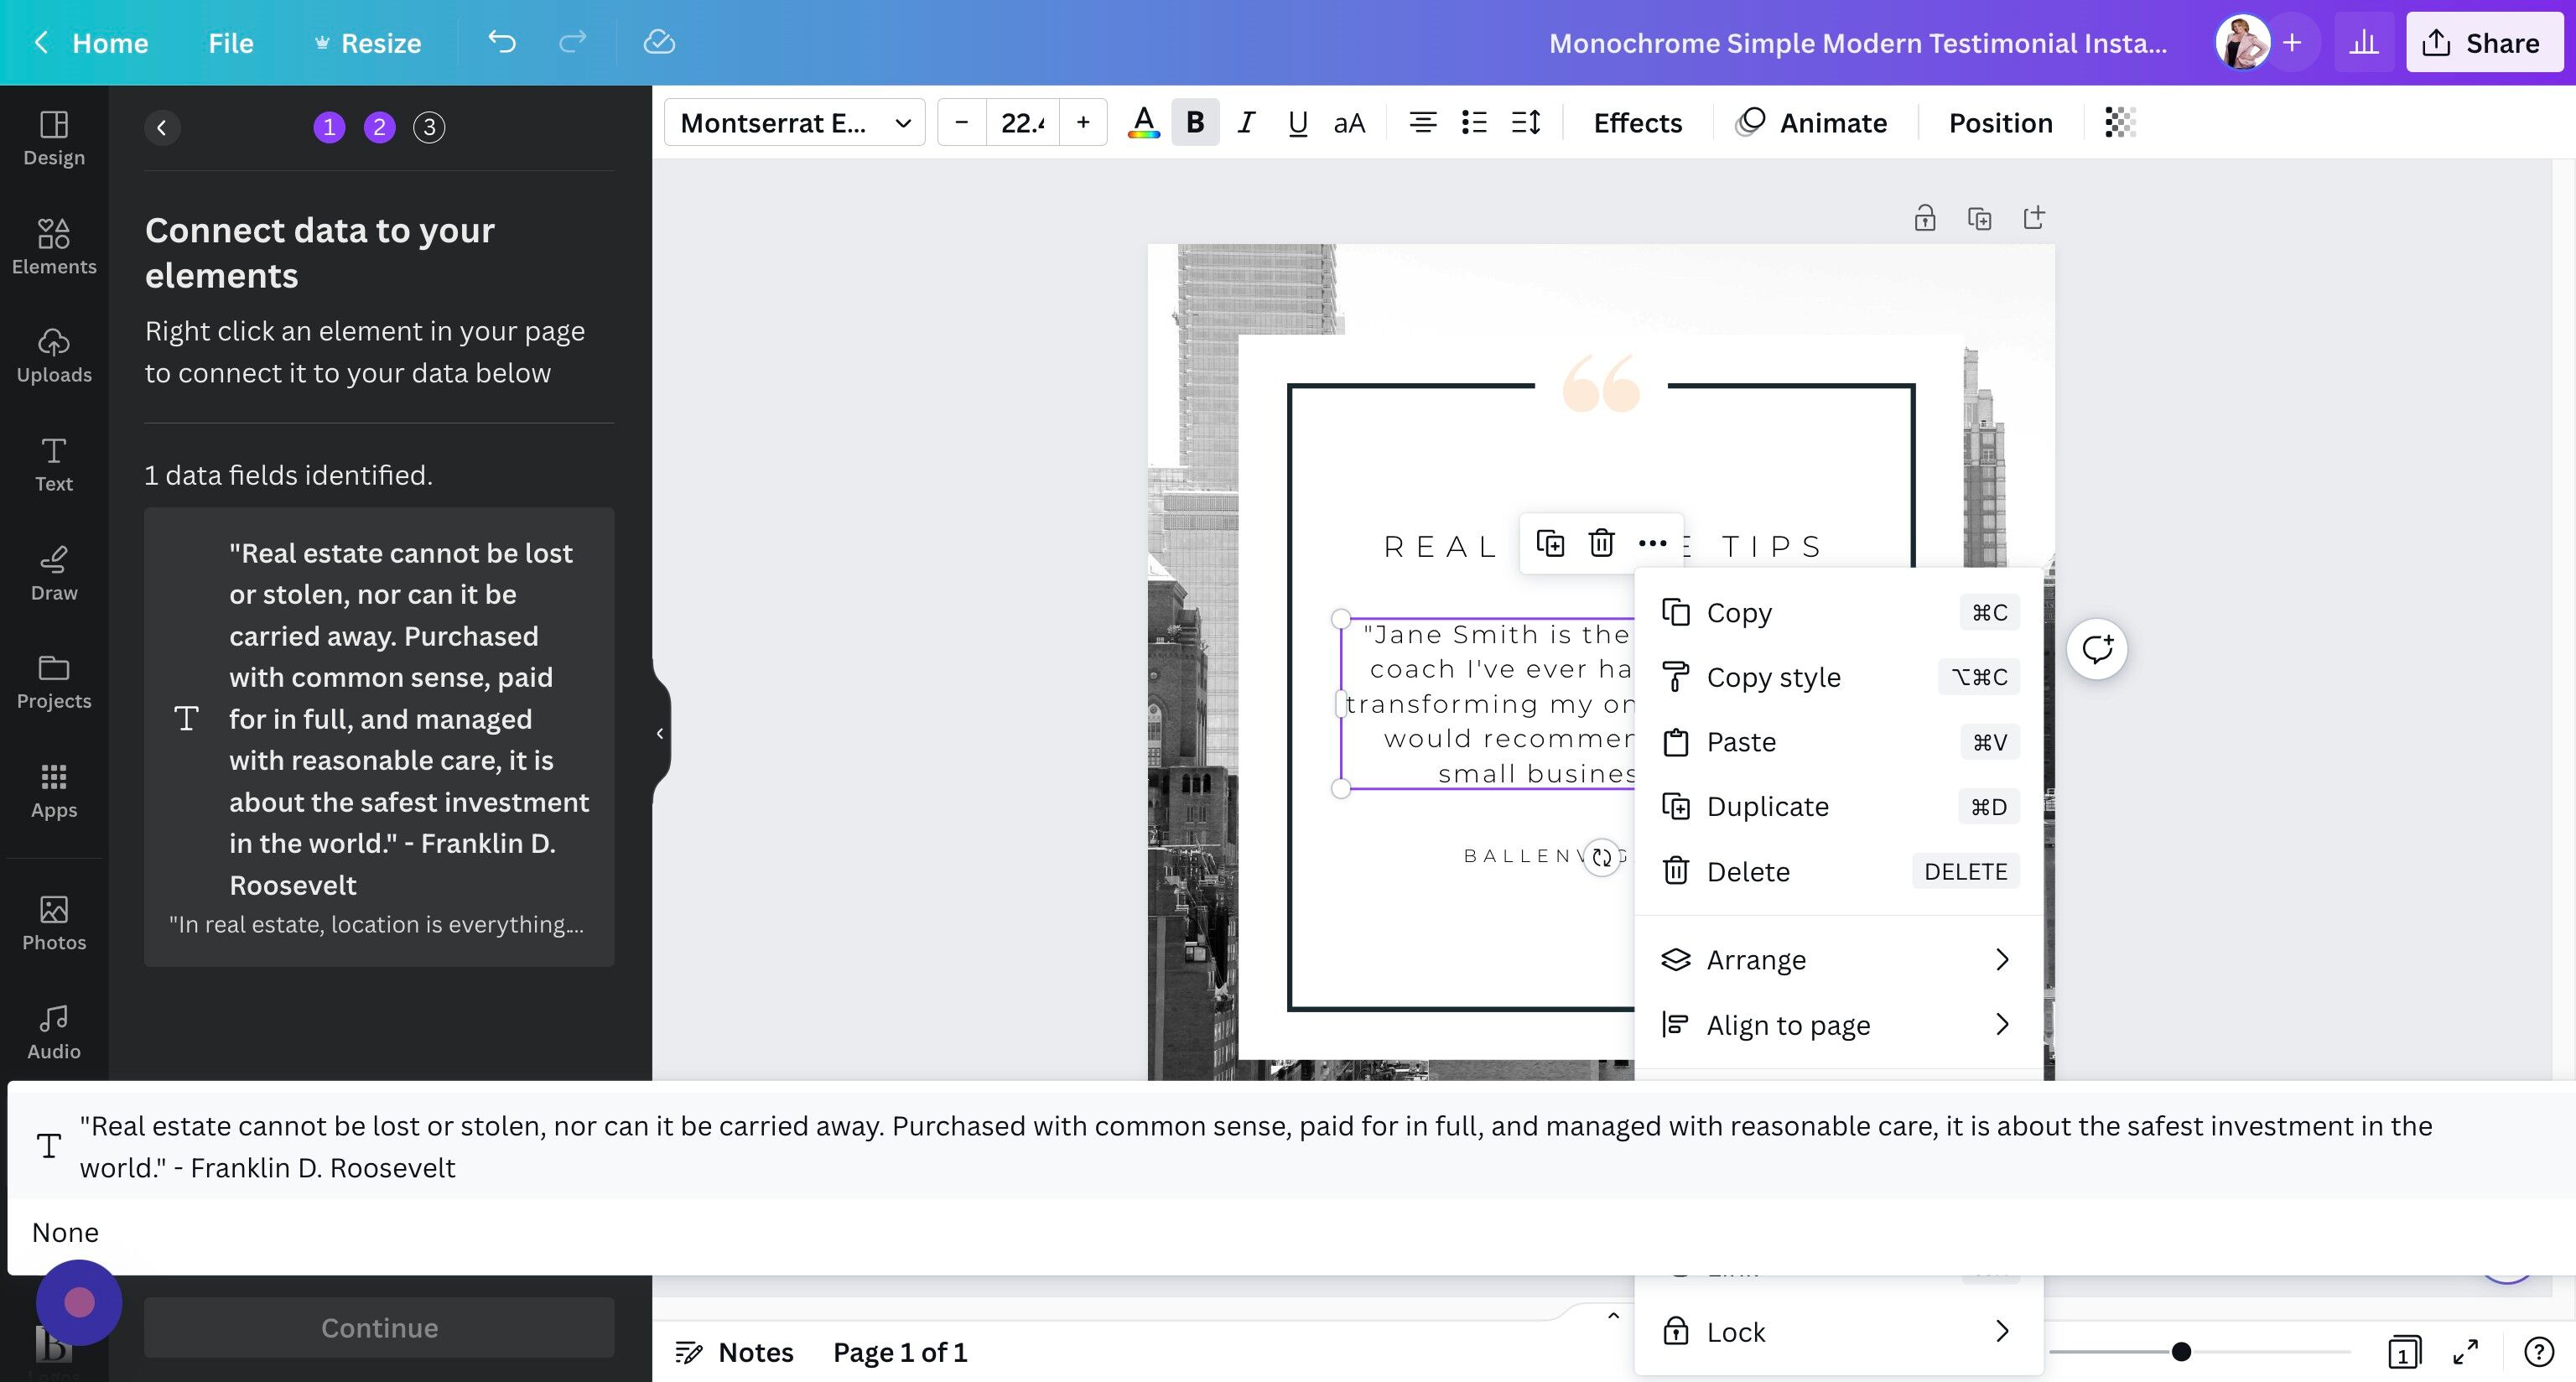This screenshot has width=2576, height=1382.
Task: Select None data option
Action: [1291, 1232]
